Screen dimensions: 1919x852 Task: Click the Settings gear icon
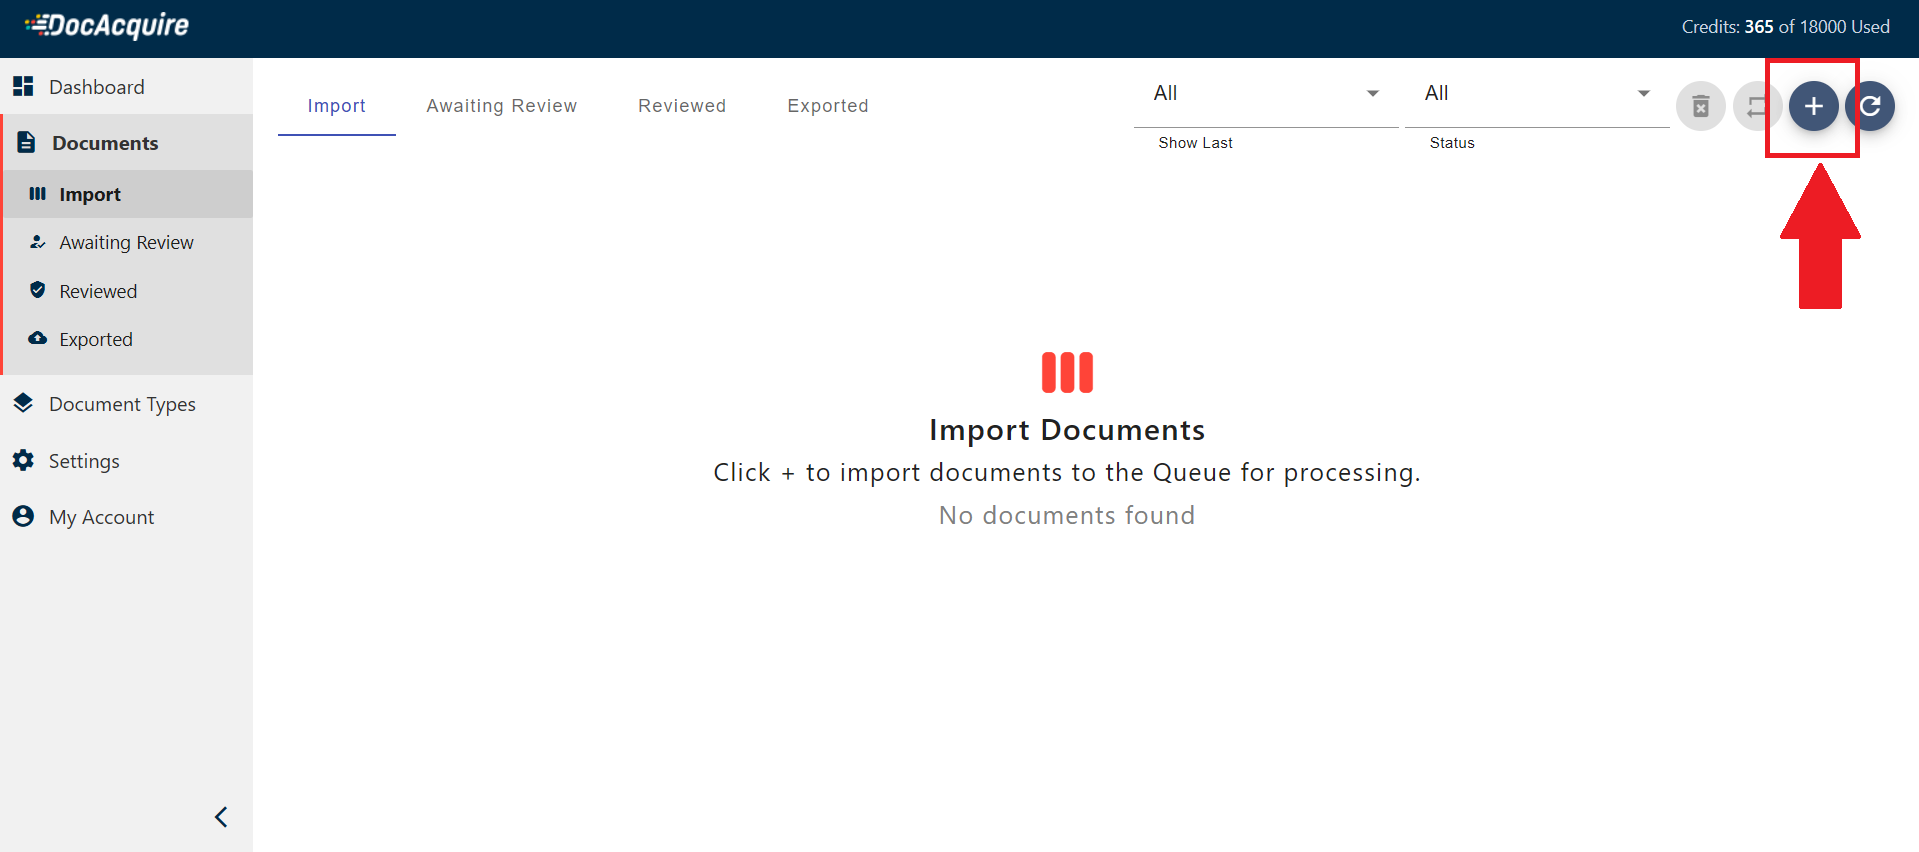23,461
